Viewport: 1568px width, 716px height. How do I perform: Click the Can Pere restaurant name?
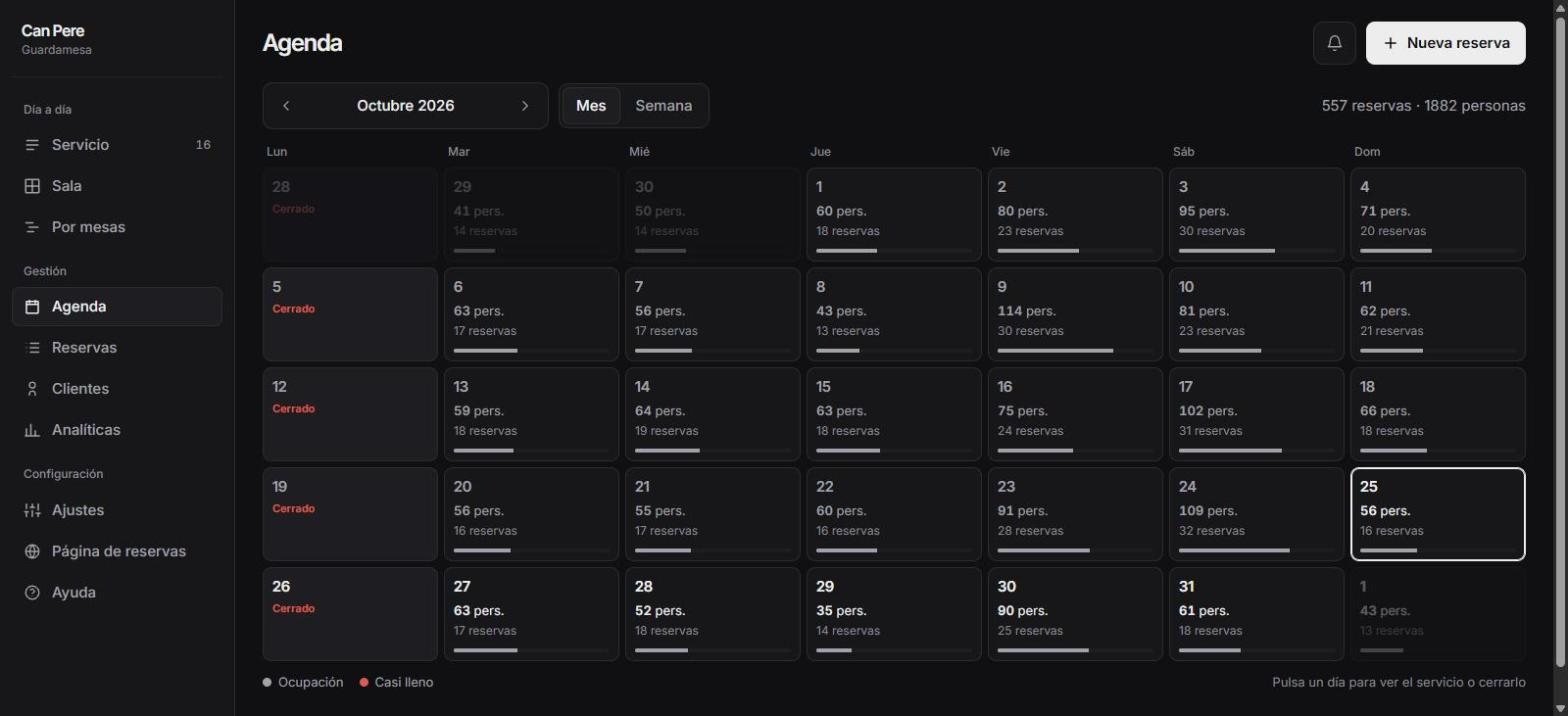53,31
